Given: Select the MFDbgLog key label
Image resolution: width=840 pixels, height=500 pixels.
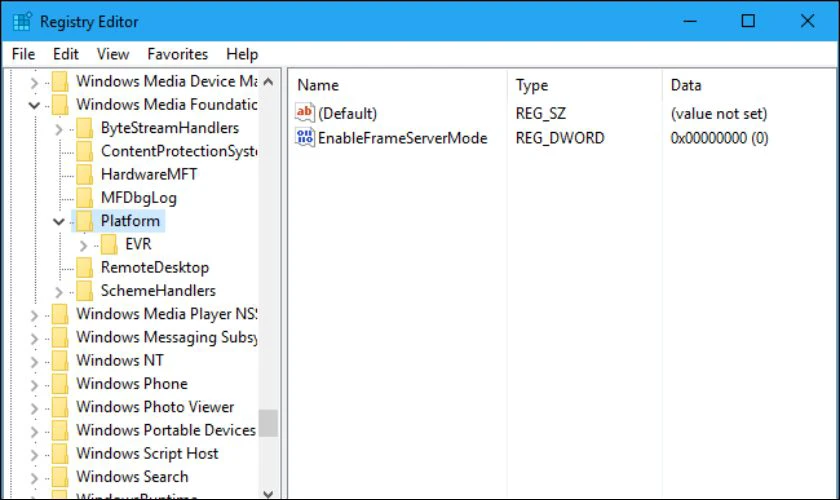Looking at the screenshot, I should (139, 198).
